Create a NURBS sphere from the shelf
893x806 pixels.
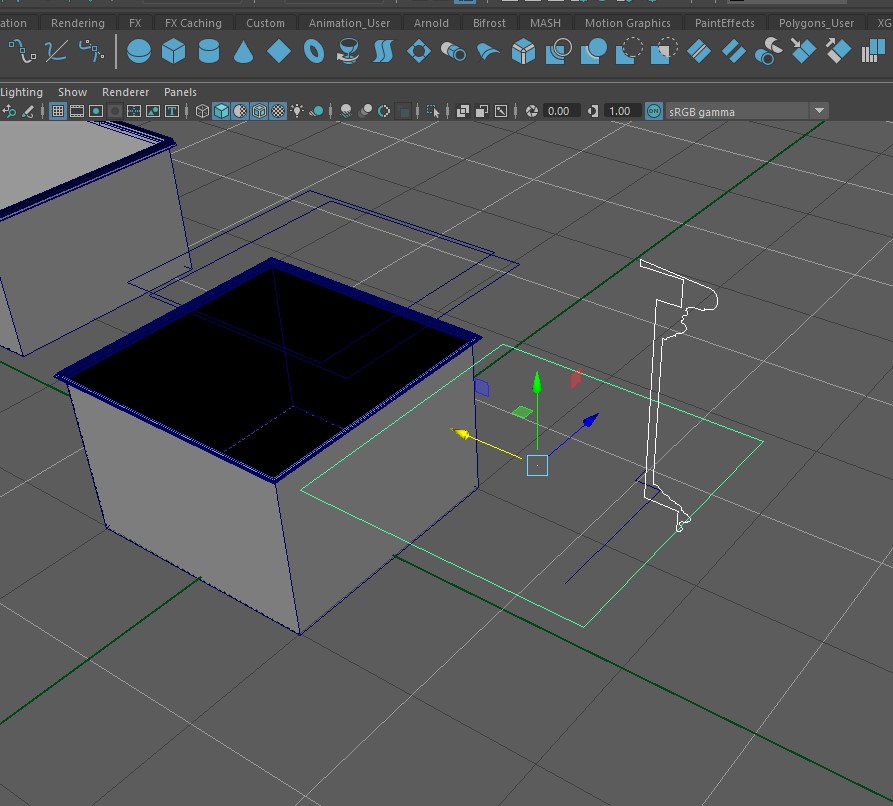tap(138, 51)
